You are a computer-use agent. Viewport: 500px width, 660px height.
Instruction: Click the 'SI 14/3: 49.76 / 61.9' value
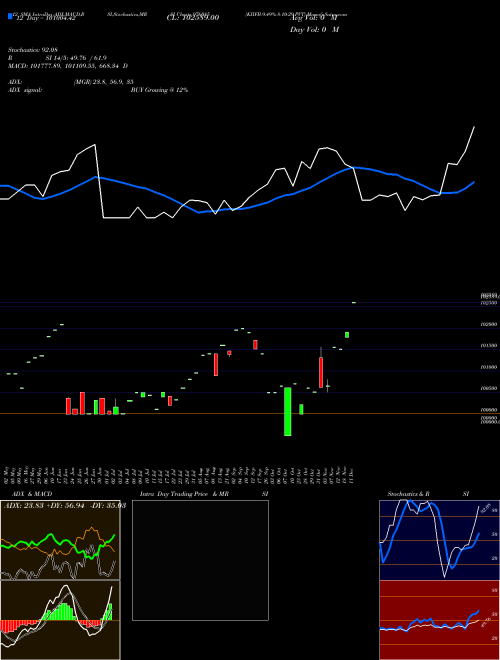(77, 58)
